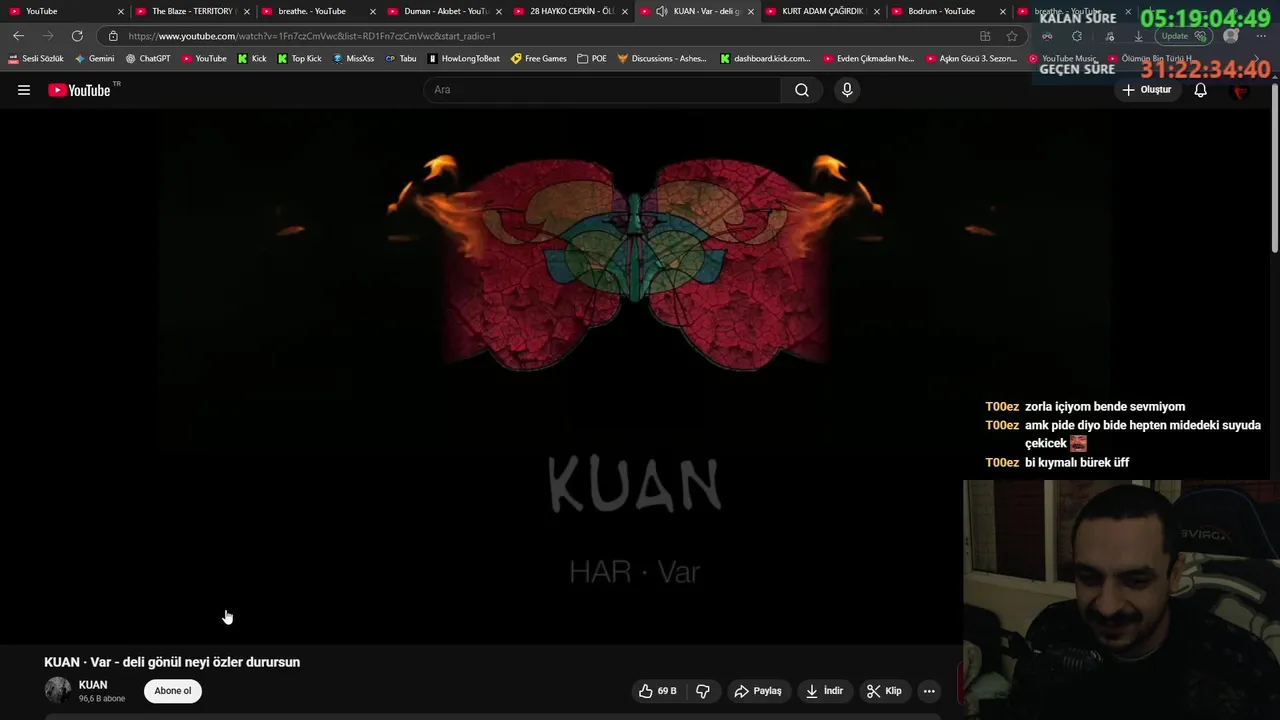Mute the KUAN tab via its speaker icon
The height and width of the screenshot is (720, 1280).
(x=661, y=11)
